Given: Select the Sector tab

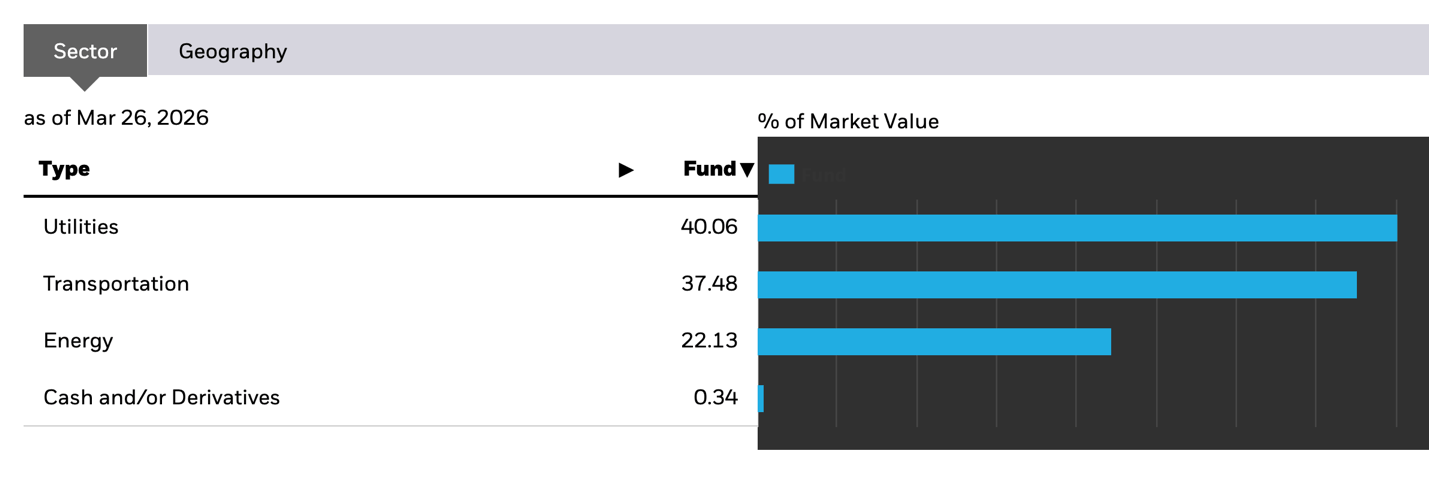Looking at the screenshot, I should tap(85, 51).
